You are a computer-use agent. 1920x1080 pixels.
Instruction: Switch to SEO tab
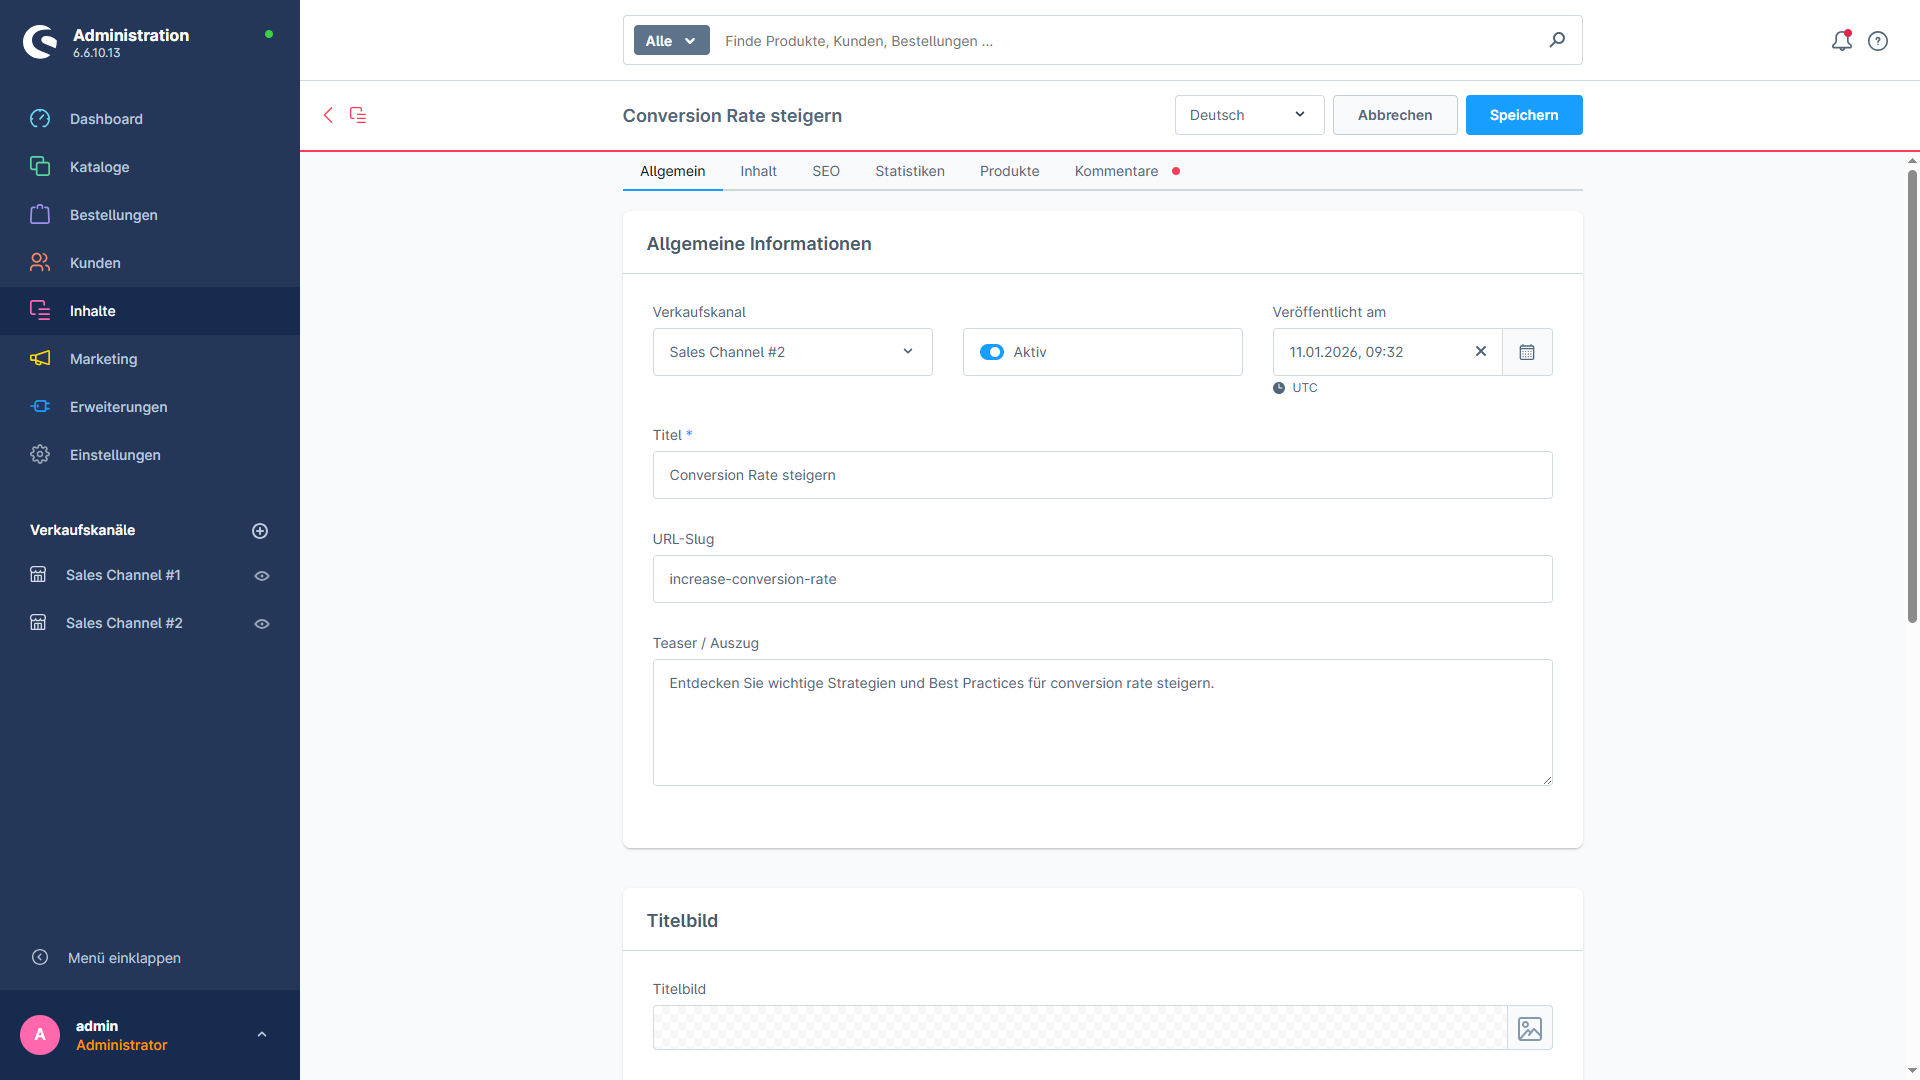click(x=826, y=171)
